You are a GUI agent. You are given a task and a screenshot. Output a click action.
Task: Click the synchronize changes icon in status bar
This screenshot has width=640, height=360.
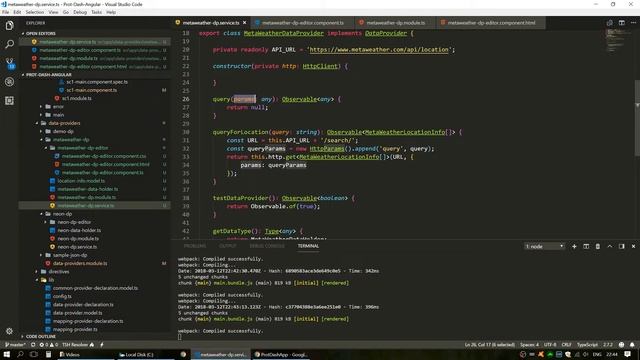33,345
